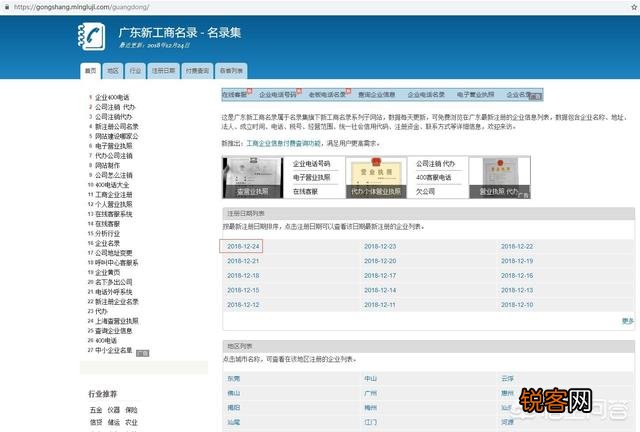Open the 首页 tab
Screen dimensions: 640x432
pyautogui.click(x=90, y=71)
